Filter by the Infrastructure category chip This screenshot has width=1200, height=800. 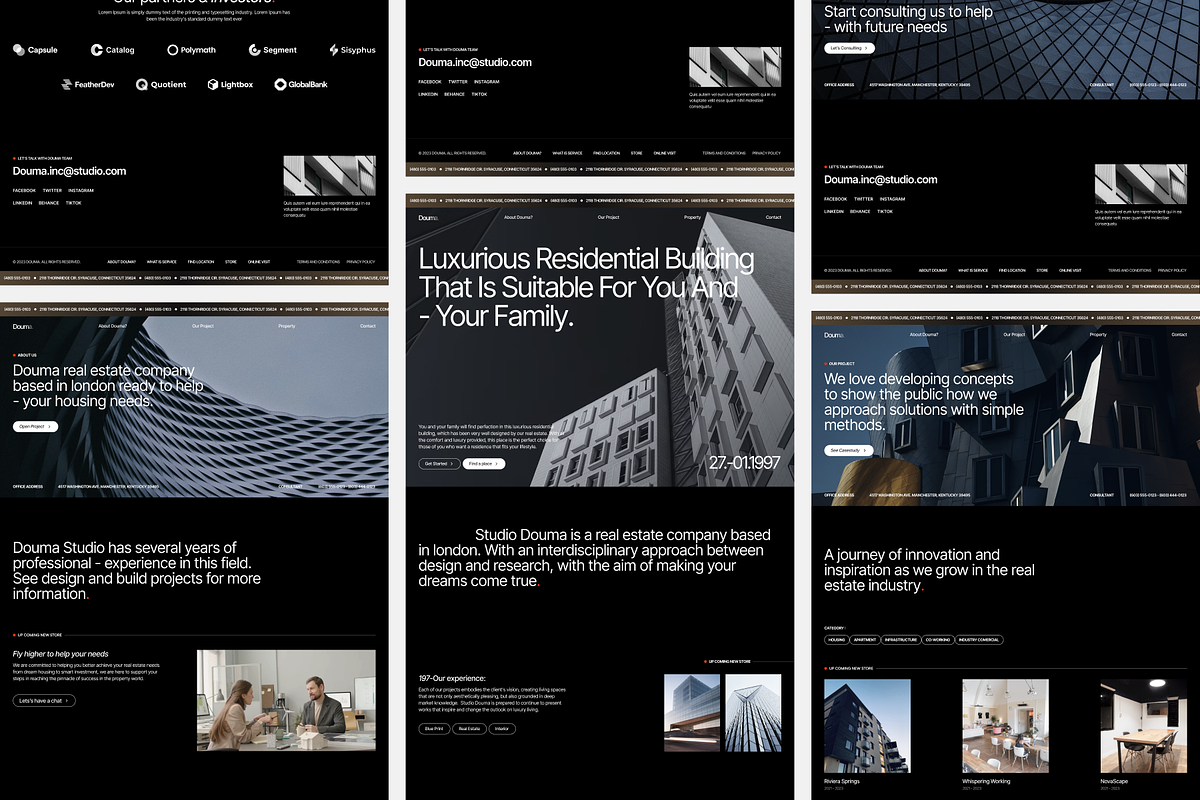(x=901, y=640)
